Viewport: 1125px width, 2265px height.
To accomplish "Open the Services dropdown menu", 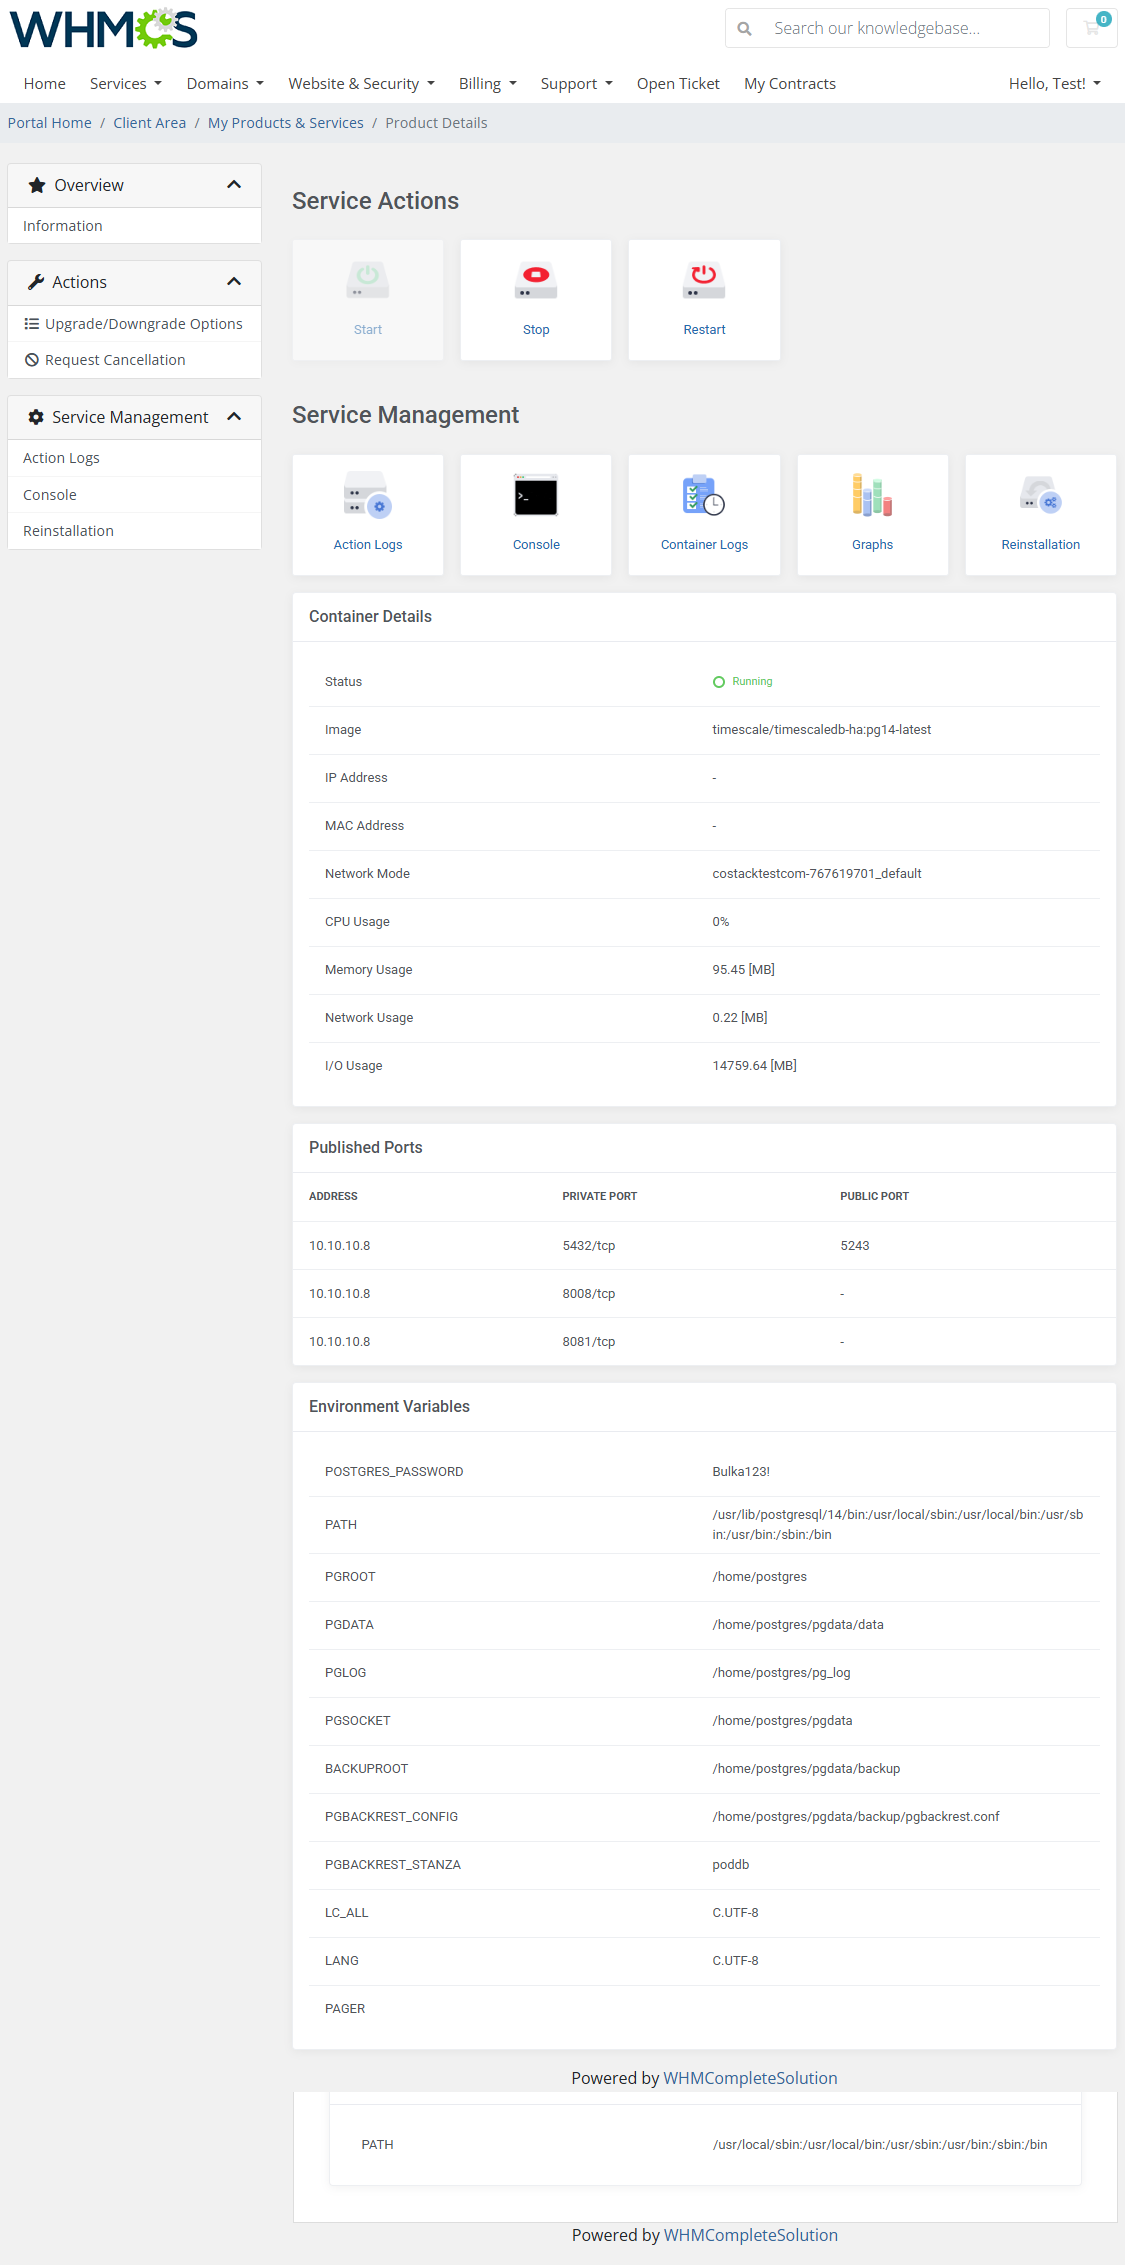I will 126,84.
